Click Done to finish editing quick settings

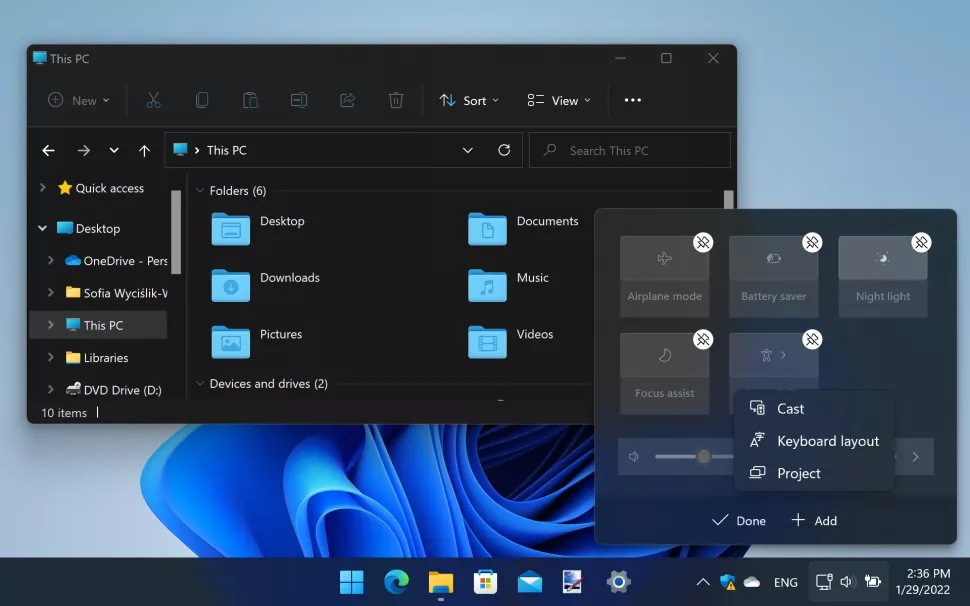click(739, 521)
